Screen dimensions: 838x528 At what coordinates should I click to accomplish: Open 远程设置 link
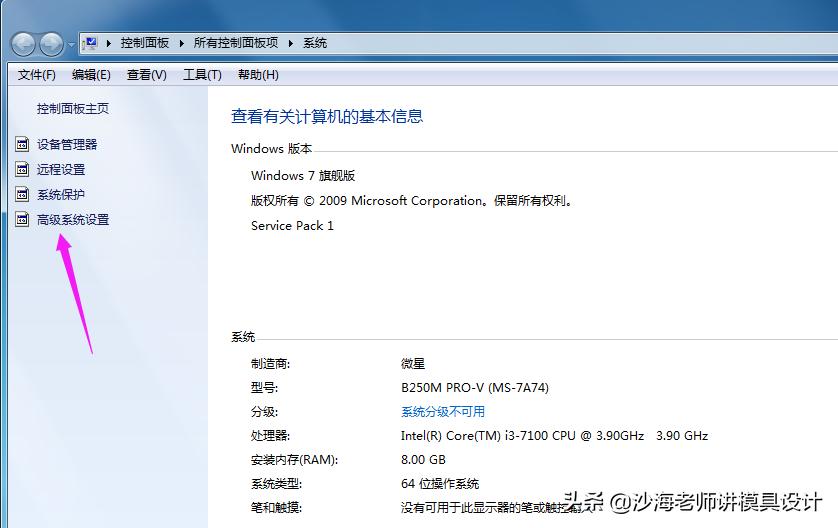click(61, 169)
